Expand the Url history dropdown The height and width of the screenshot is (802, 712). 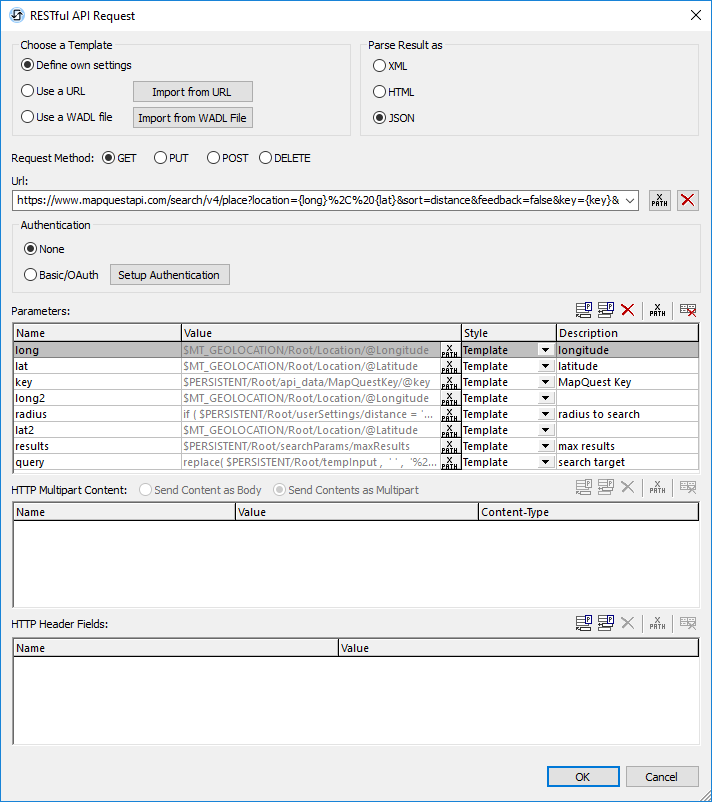click(x=629, y=200)
